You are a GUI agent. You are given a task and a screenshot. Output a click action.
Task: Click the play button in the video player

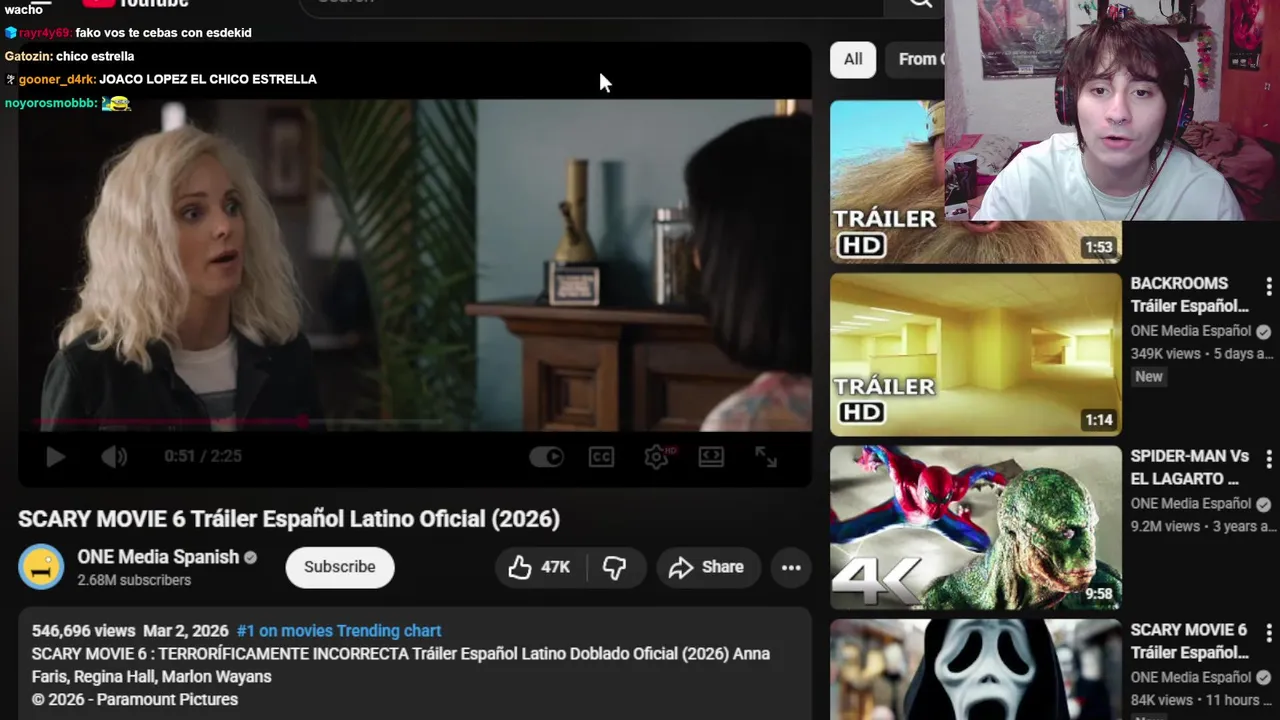tap(56, 457)
